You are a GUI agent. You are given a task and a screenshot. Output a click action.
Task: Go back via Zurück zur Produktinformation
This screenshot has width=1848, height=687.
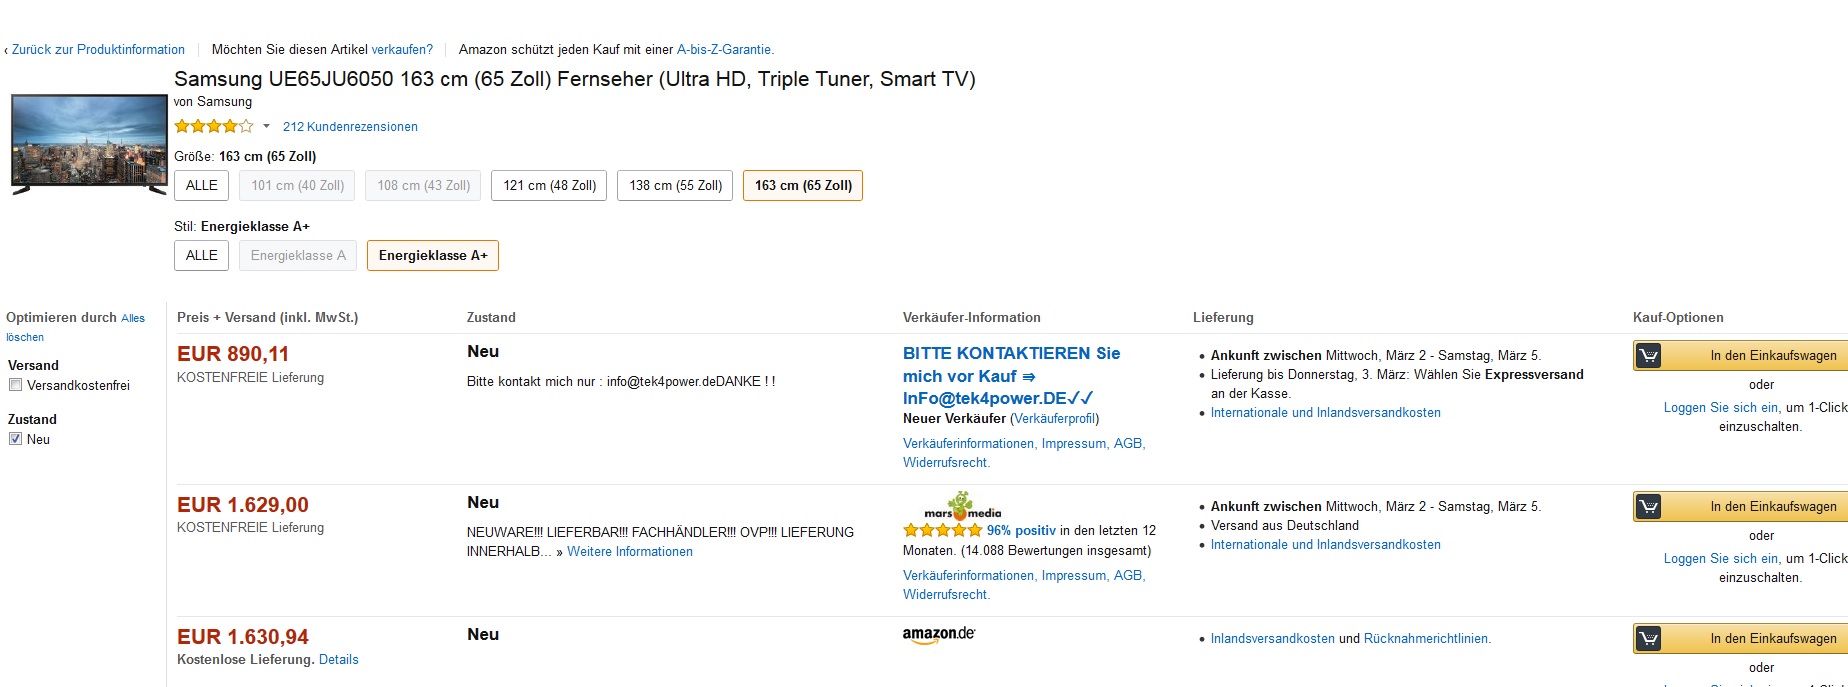click(98, 50)
